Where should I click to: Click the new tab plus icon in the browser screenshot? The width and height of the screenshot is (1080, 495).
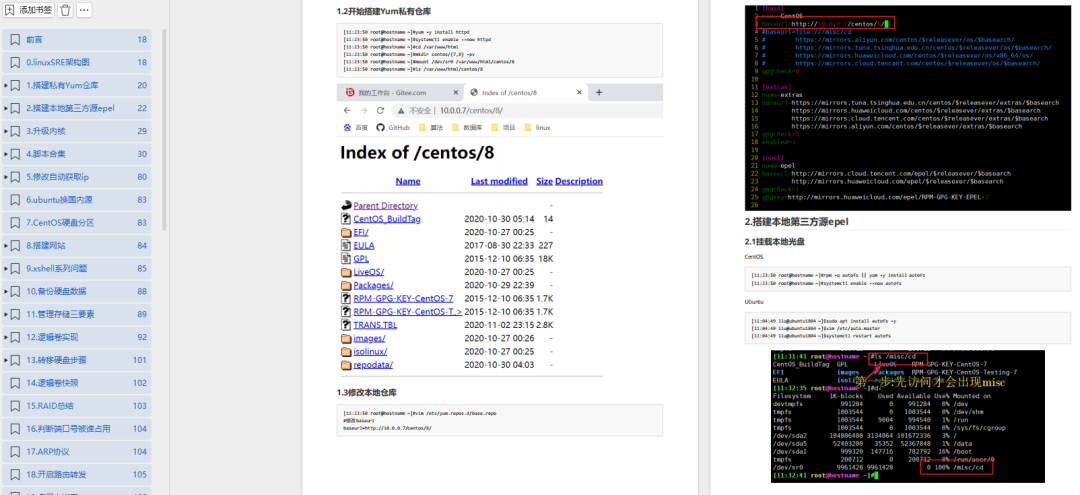(599, 92)
